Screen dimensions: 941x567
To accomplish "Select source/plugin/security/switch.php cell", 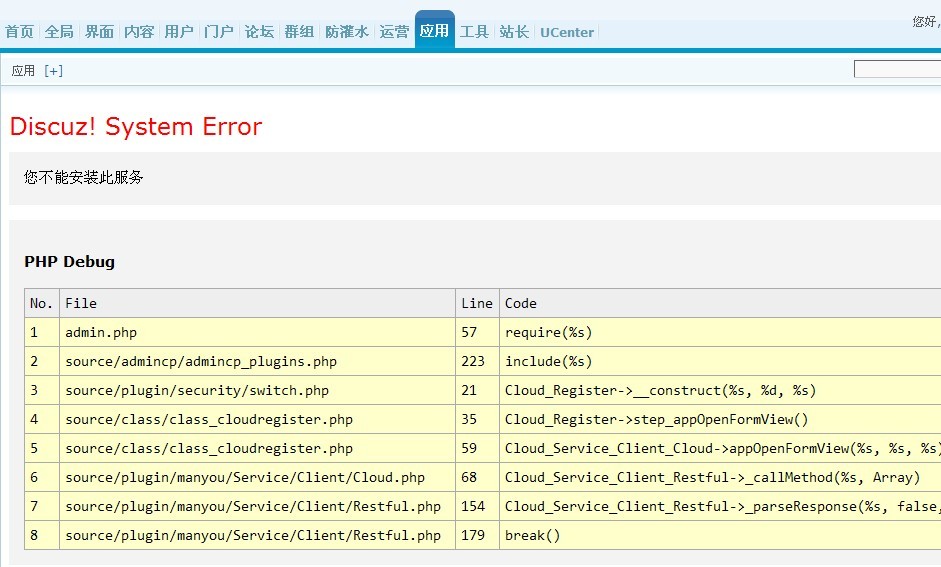I will coord(257,390).
